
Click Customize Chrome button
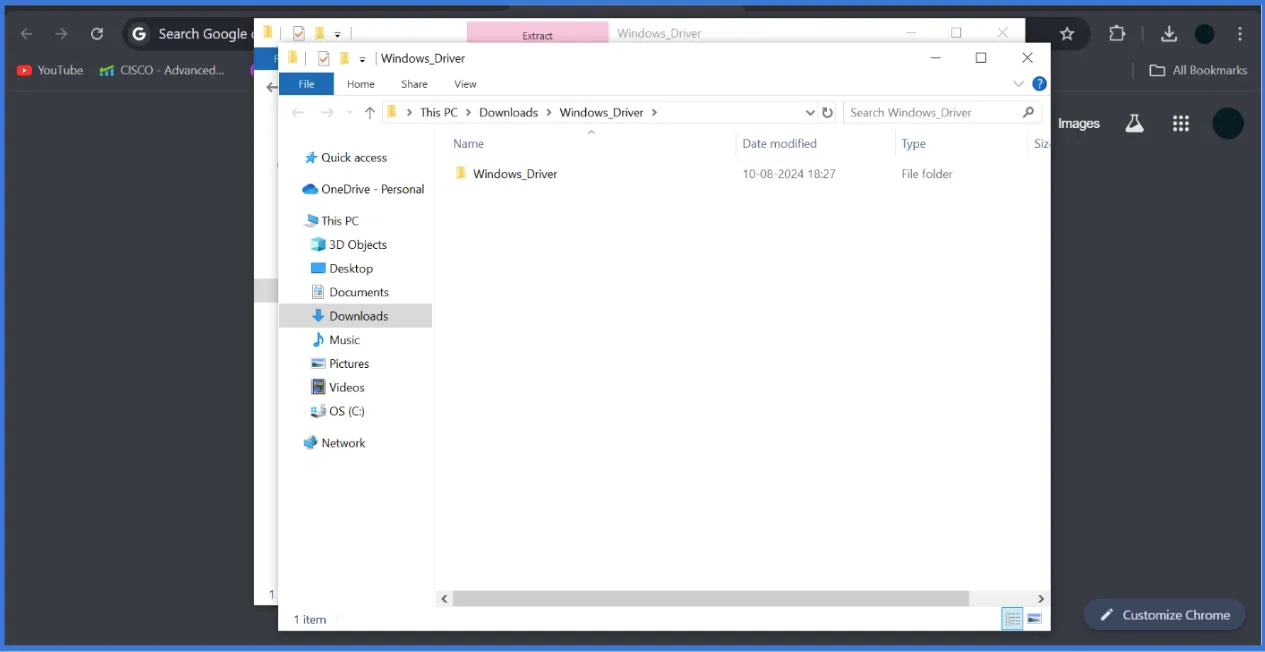click(1165, 615)
